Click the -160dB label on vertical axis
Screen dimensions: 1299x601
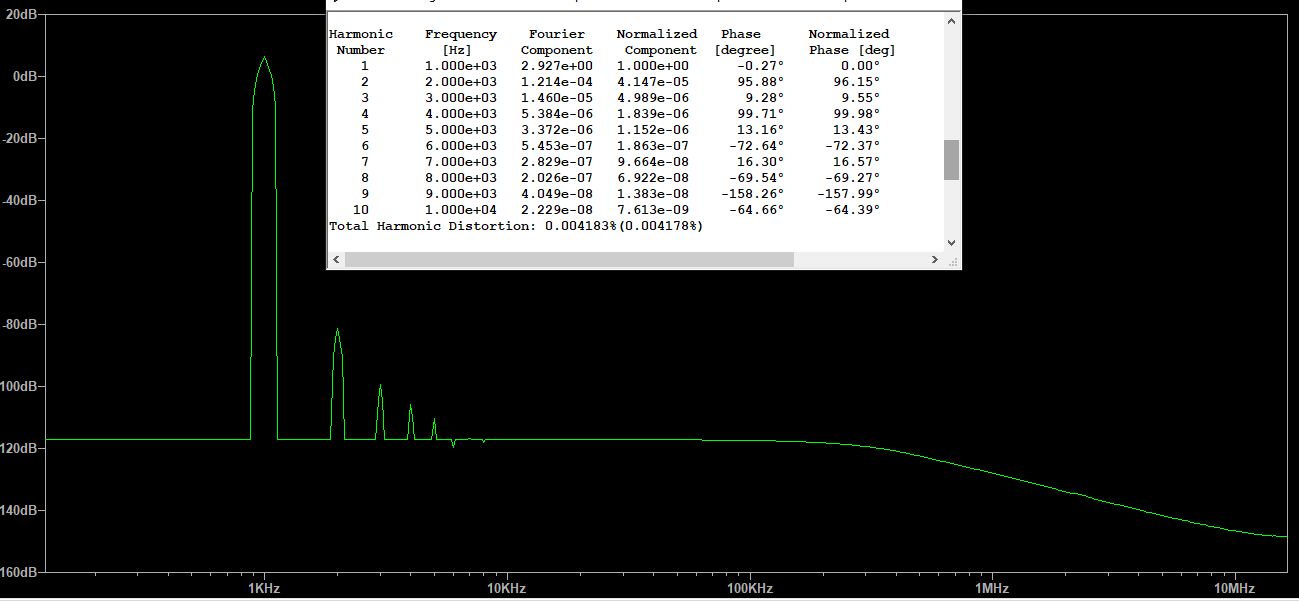(x=18, y=572)
